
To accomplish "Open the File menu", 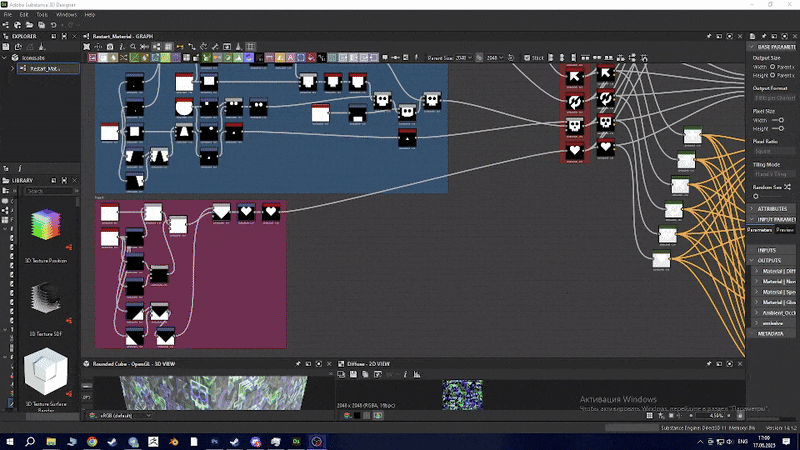I will 8,15.
